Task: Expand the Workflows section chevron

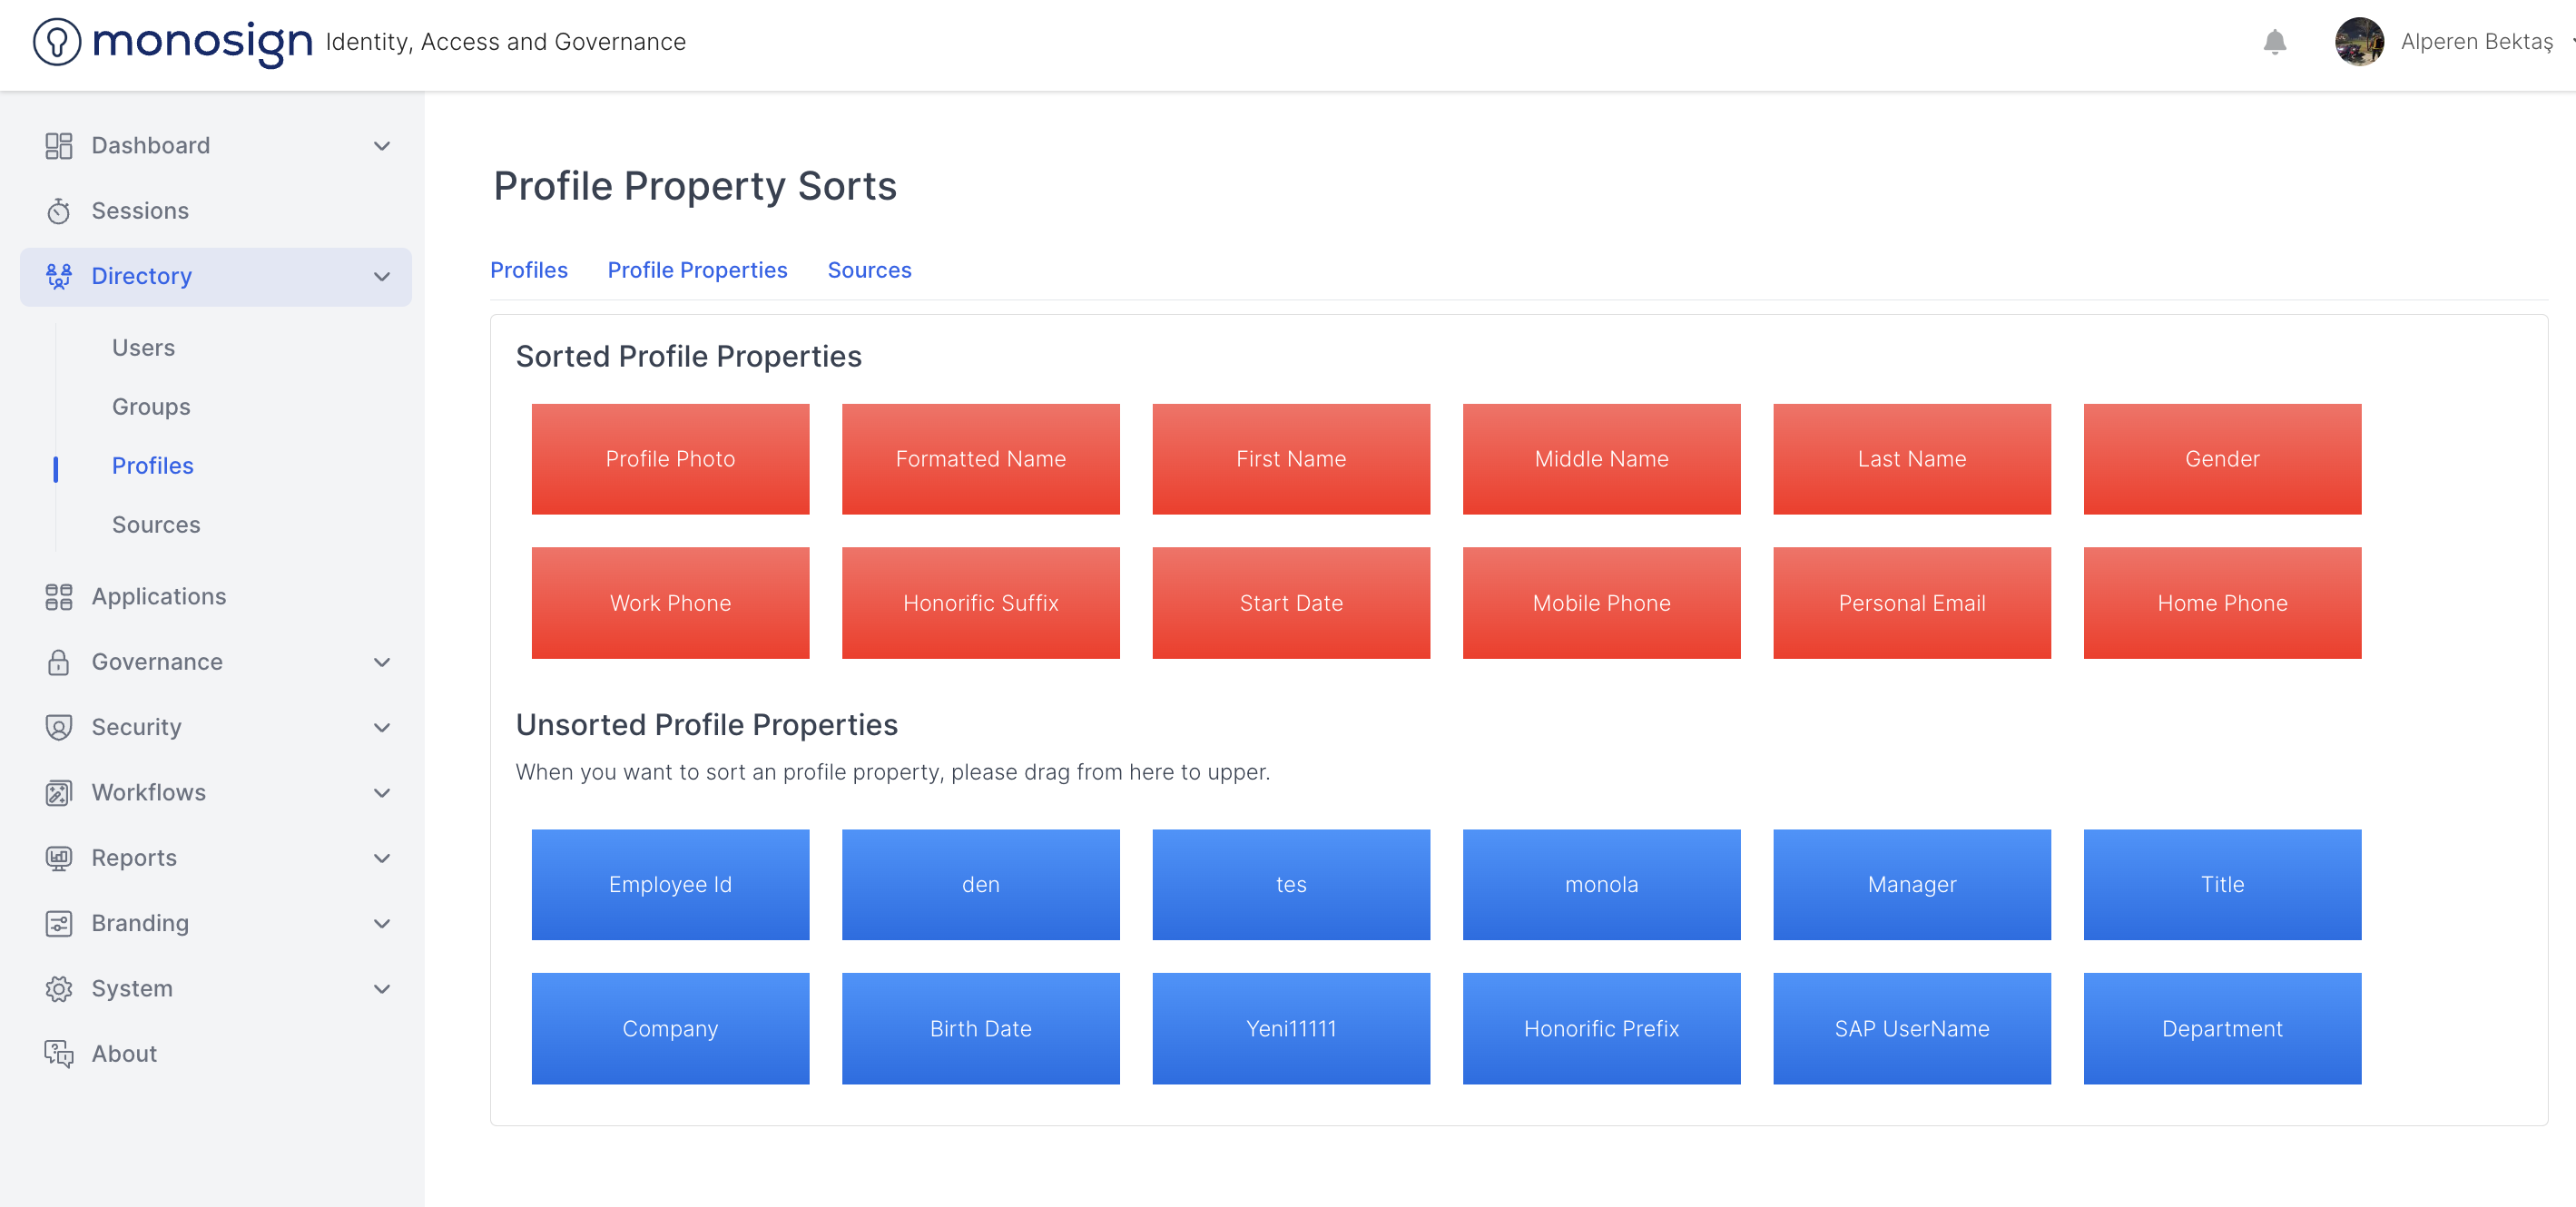Action: pyautogui.click(x=381, y=793)
